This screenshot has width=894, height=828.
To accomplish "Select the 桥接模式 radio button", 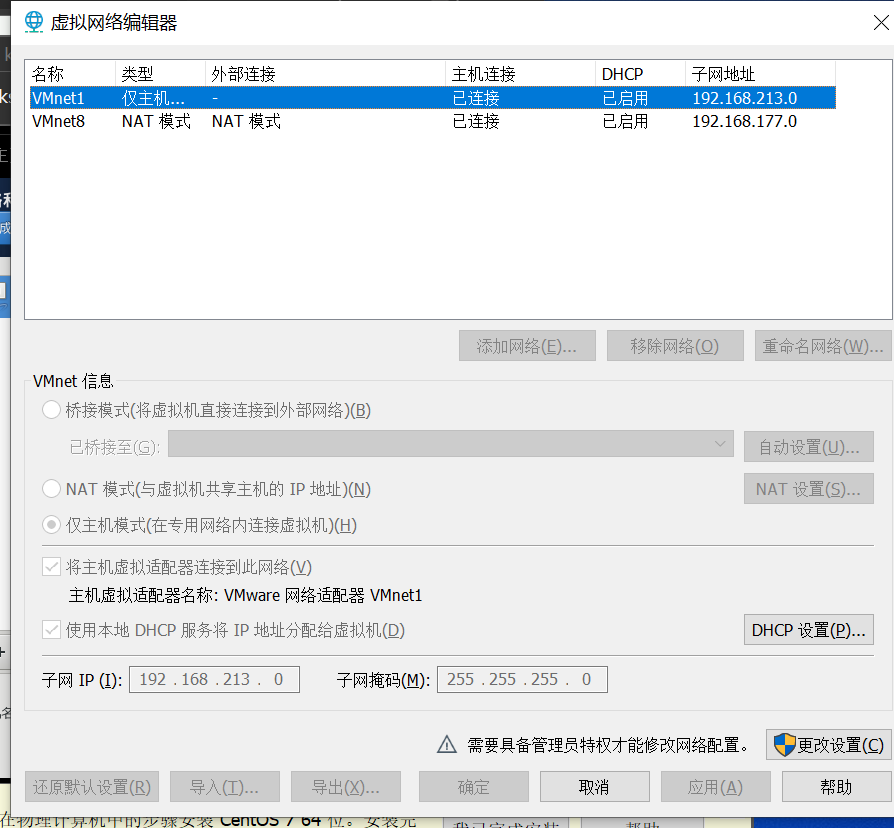I will coord(51,410).
